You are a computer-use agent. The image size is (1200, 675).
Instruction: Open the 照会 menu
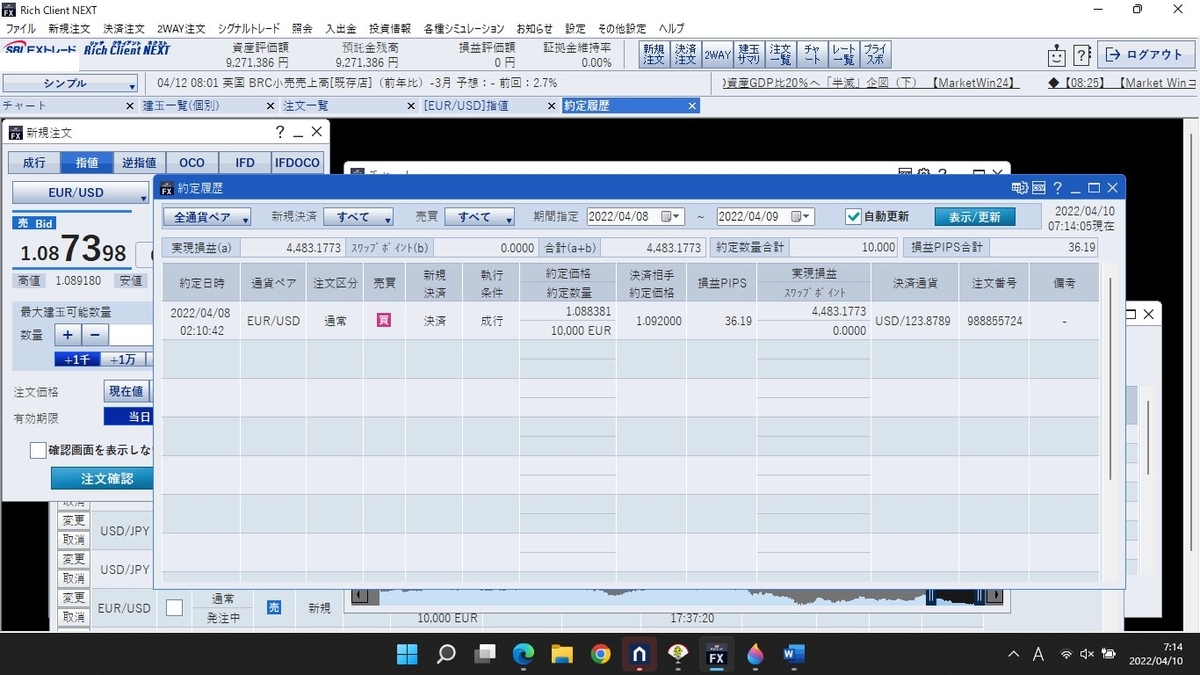[302, 29]
